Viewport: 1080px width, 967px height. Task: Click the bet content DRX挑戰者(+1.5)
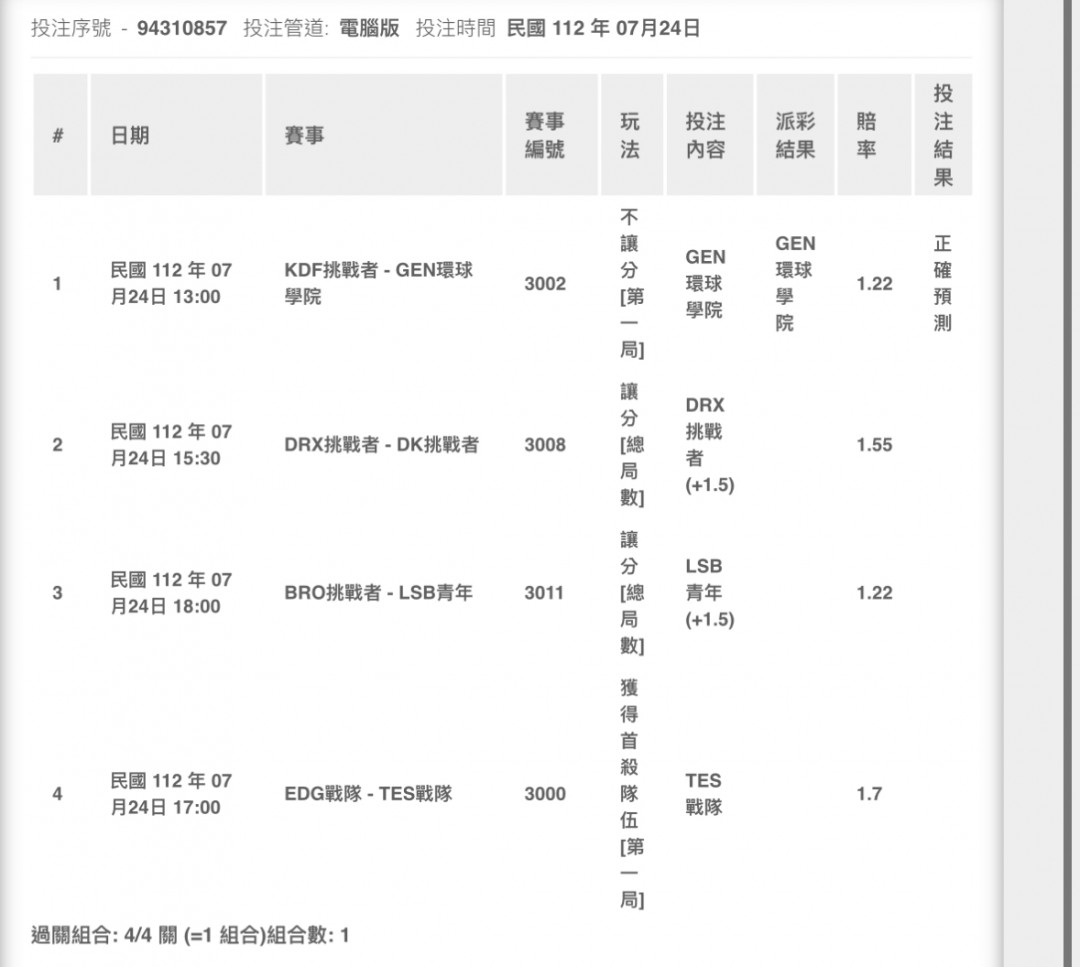(709, 445)
